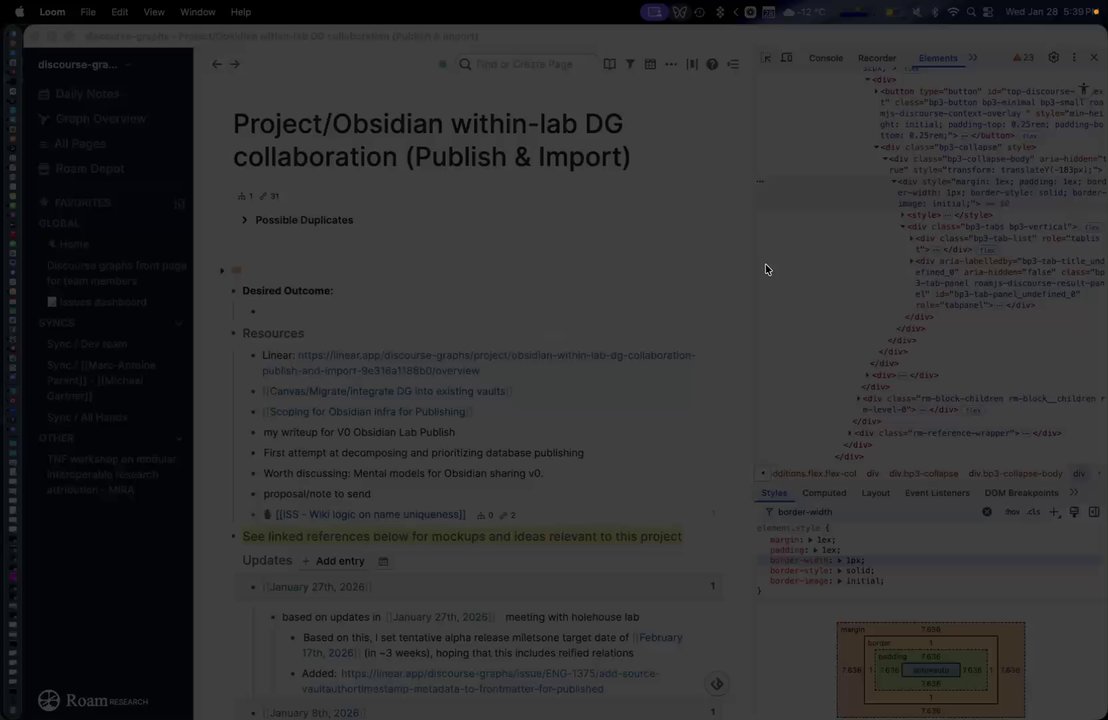Viewport: 1108px width, 720px height.
Task: Go forward with the right arrow in Roam
Action: pos(235,64)
